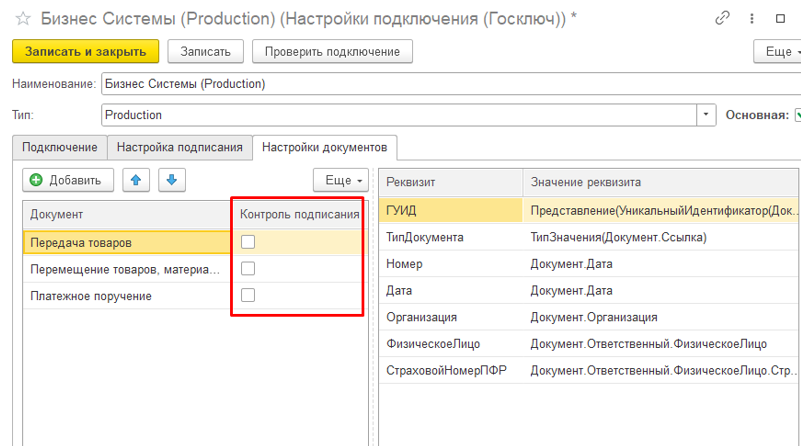Image resolution: width=801 pixels, height=446 pixels.
Task: Open the "Еще" menu above documents table
Action: click(x=341, y=180)
